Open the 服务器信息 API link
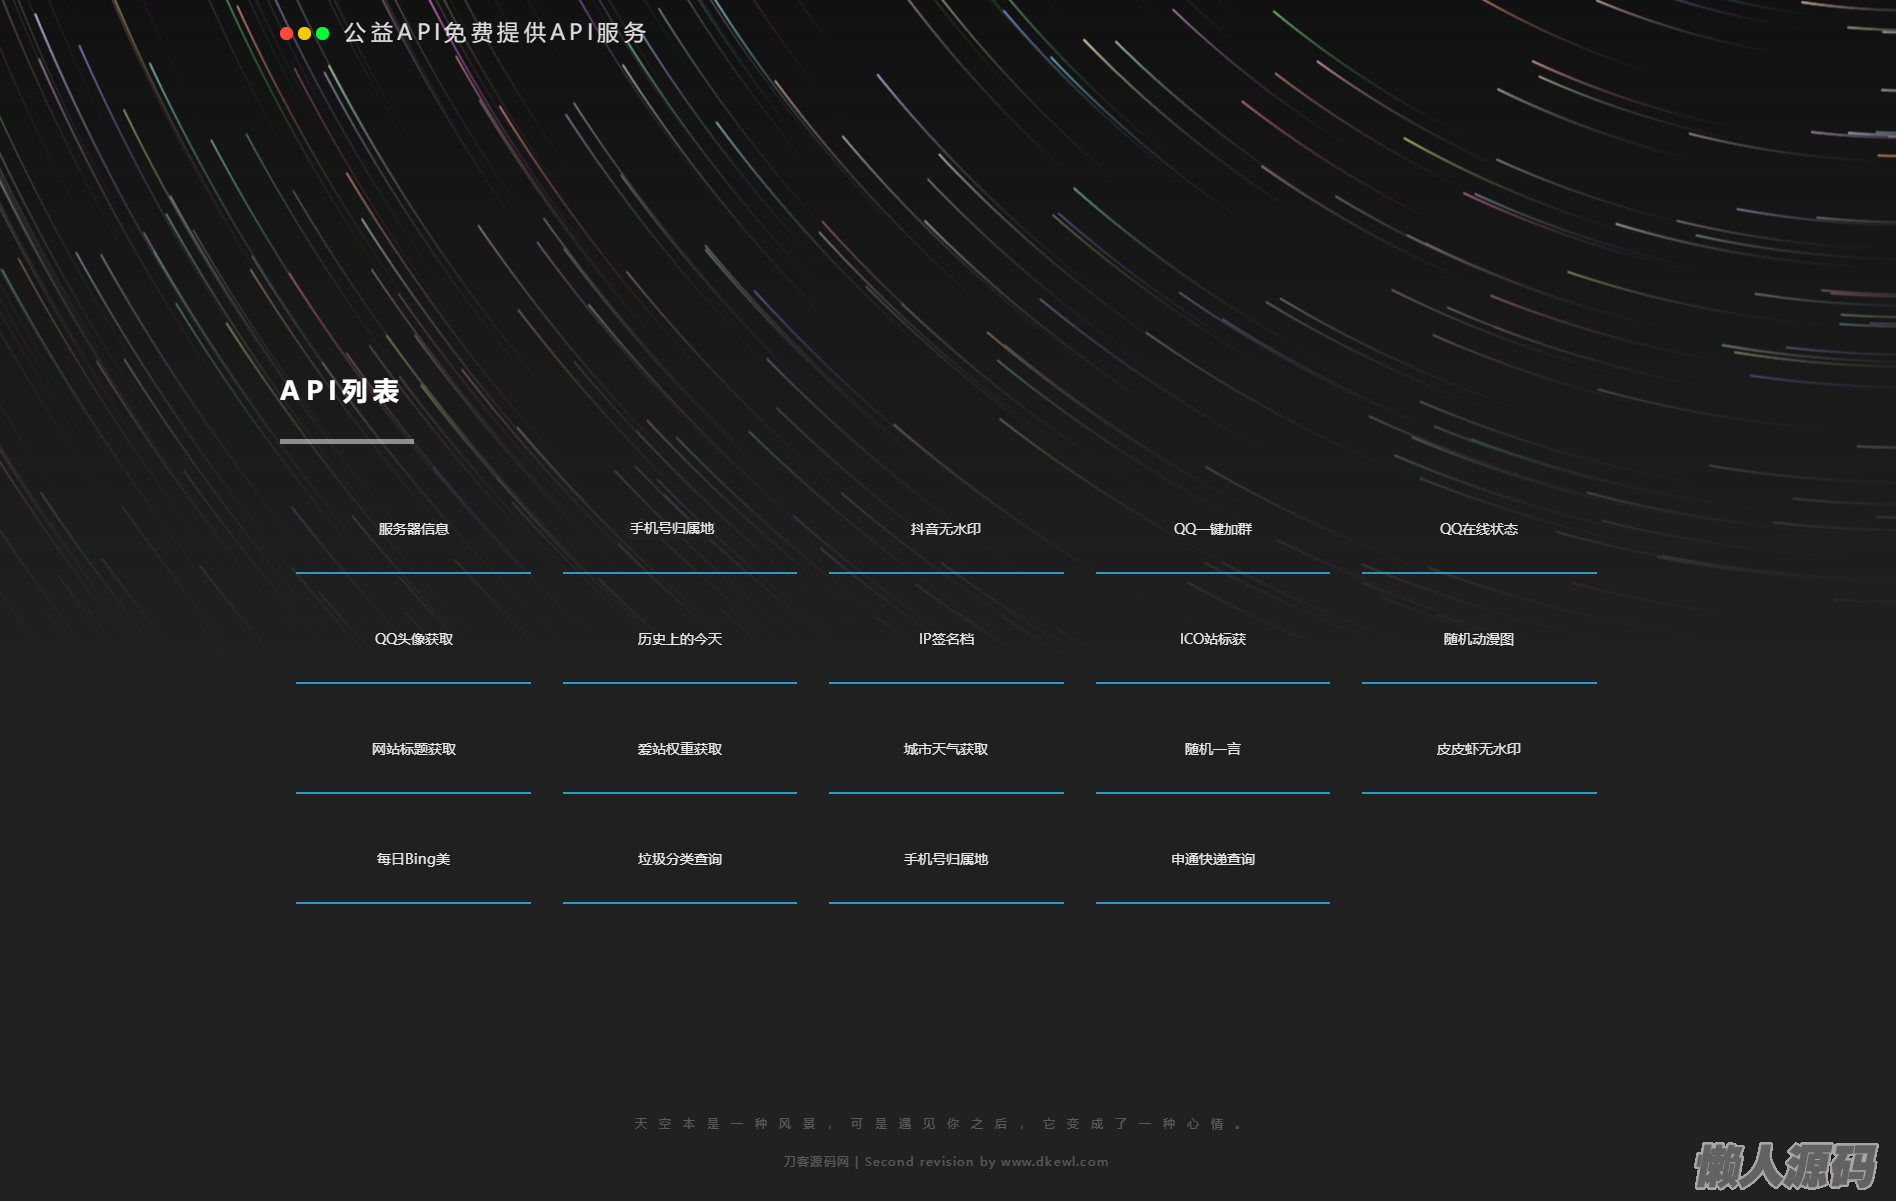Image resolution: width=1896 pixels, height=1201 pixels. point(413,529)
